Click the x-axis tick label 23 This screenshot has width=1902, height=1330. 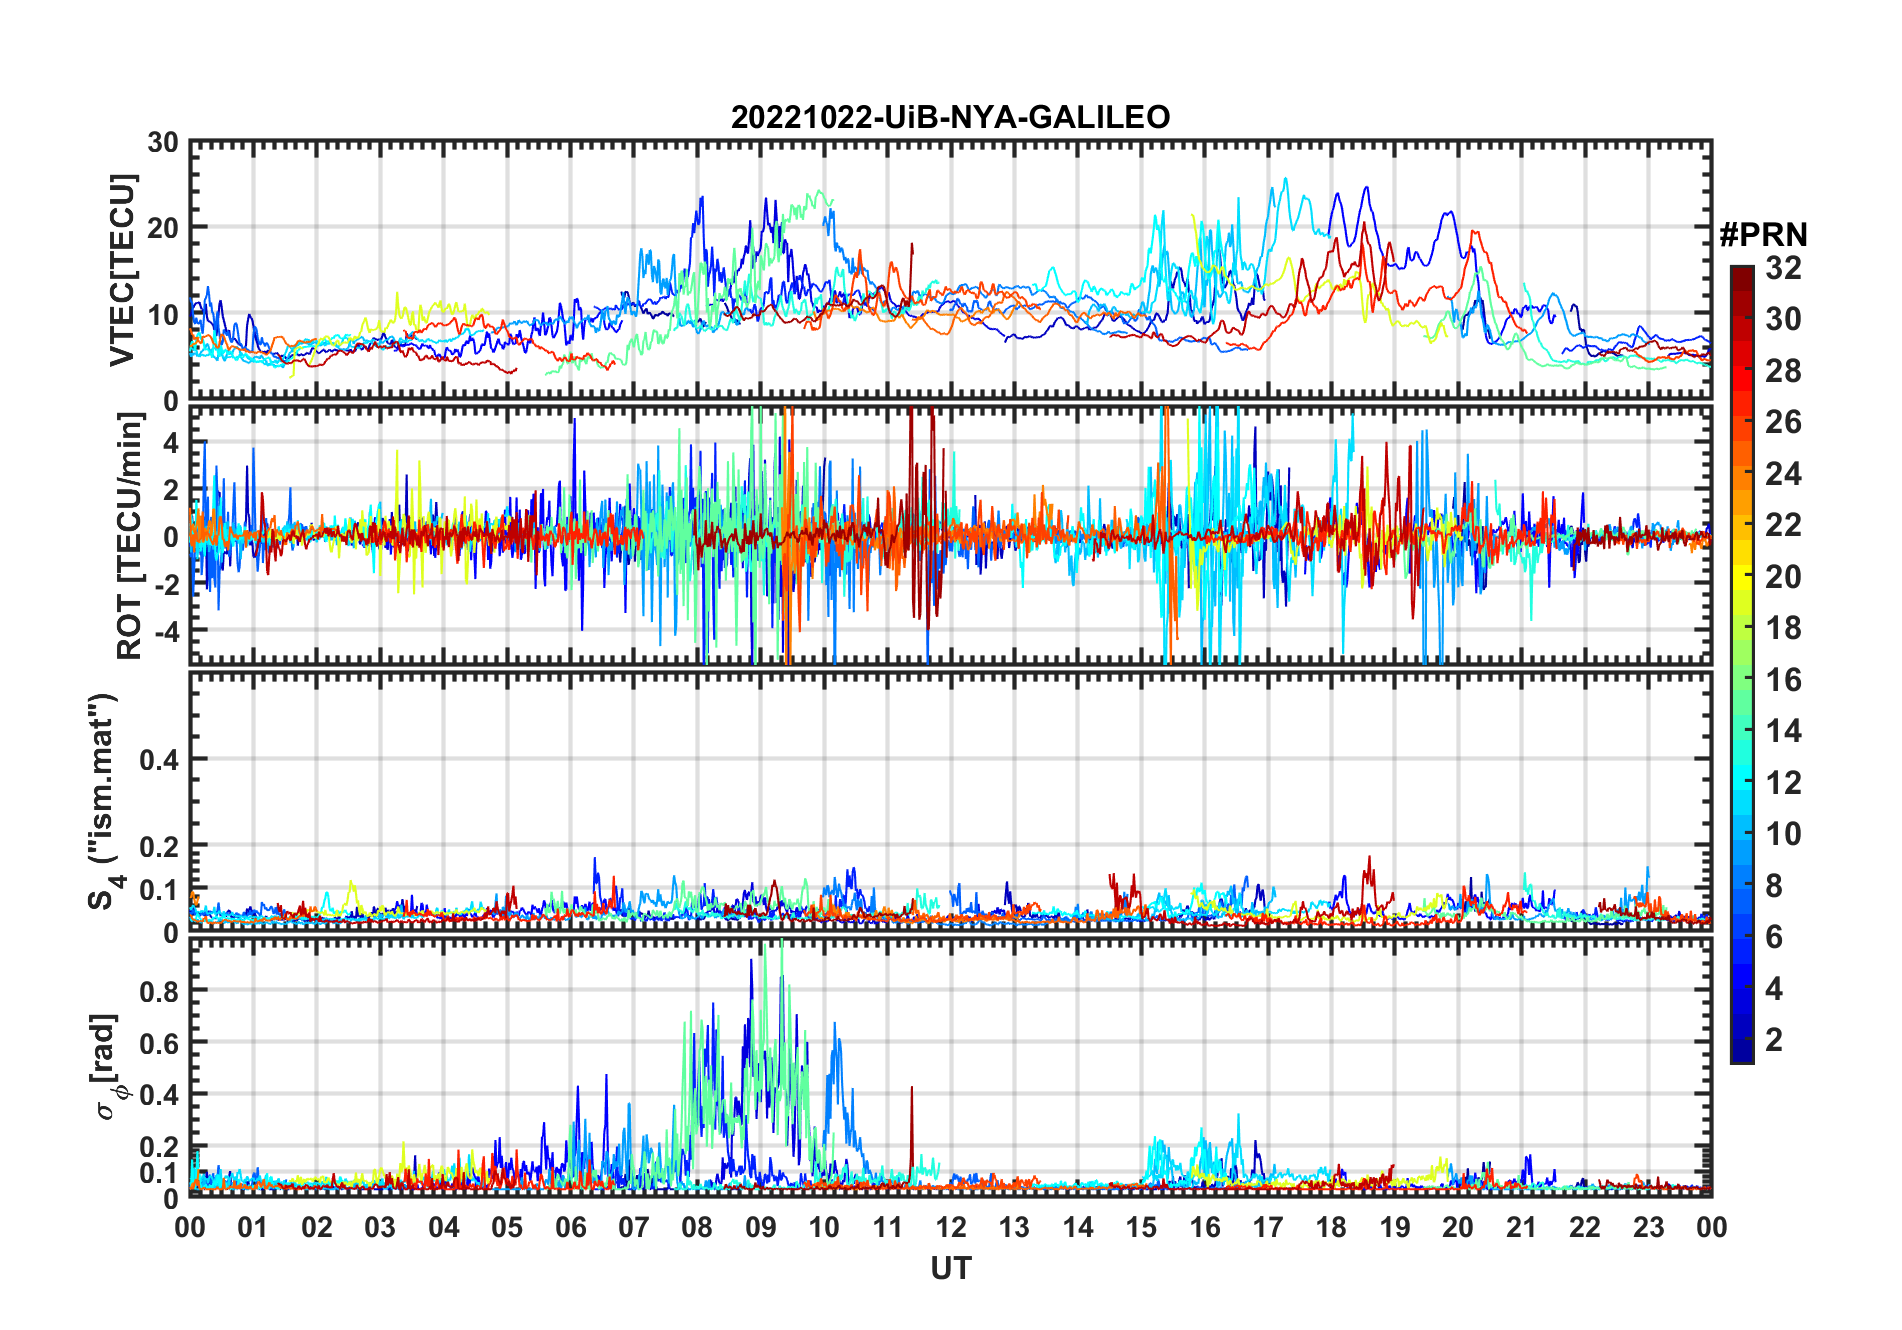[1648, 1227]
